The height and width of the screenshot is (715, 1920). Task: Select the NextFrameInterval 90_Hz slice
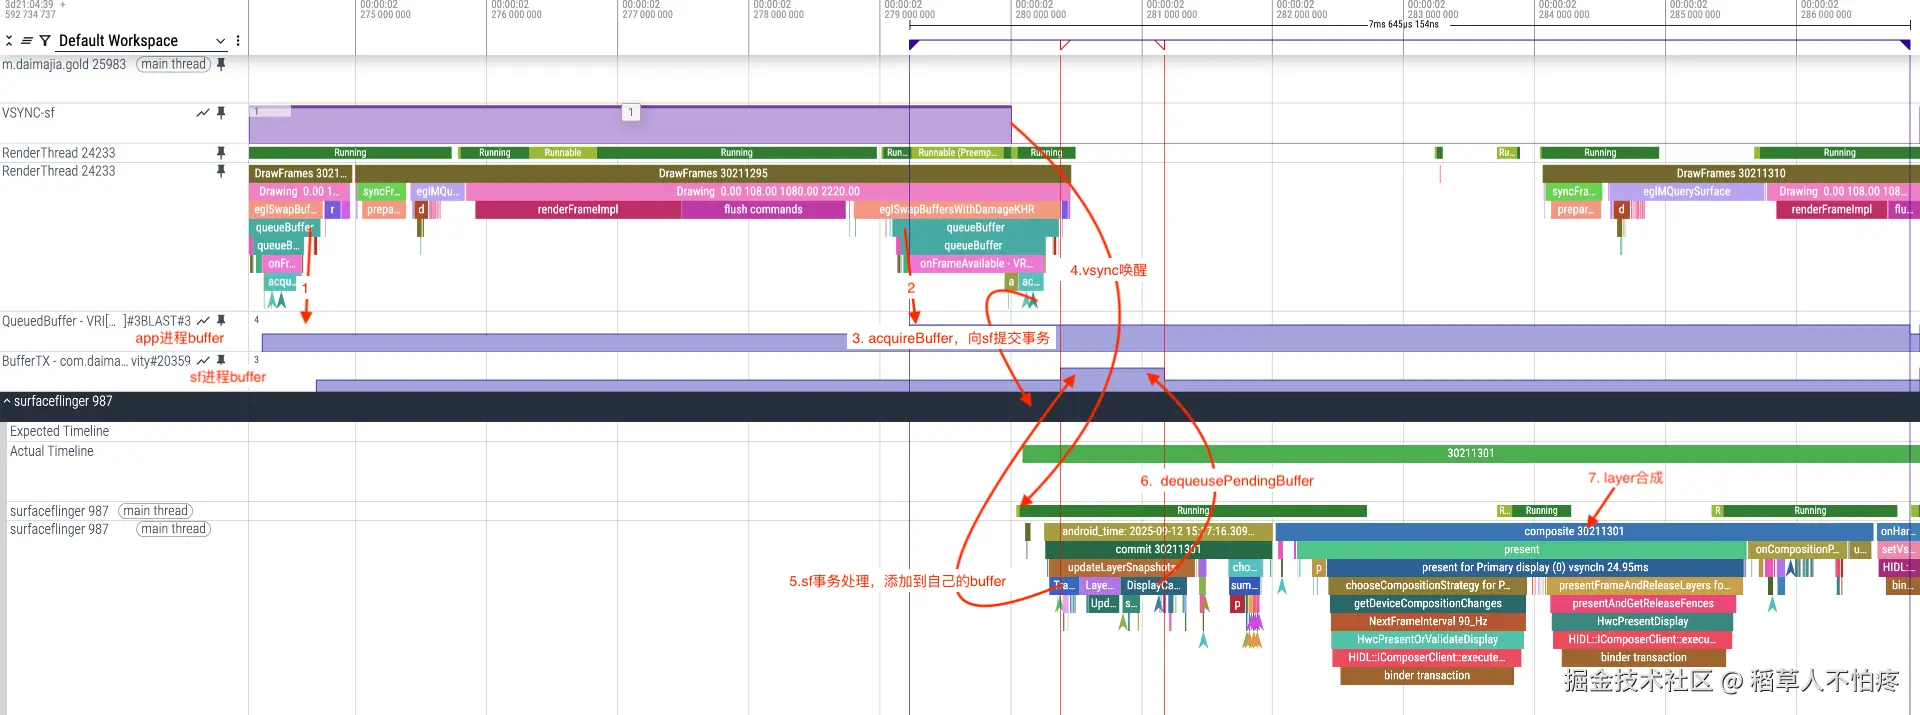pos(1427,621)
